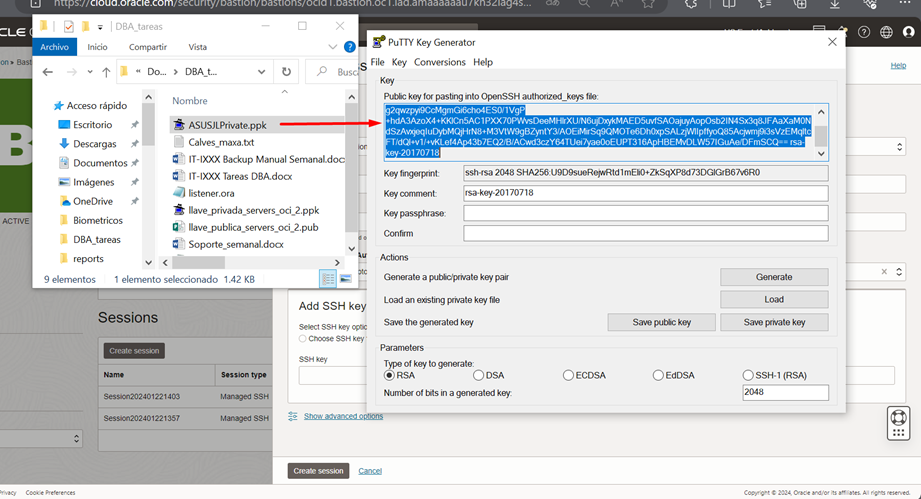Select Calves_maxa.txt file in Explorer
This screenshot has height=499, width=921.
(221, 142)
